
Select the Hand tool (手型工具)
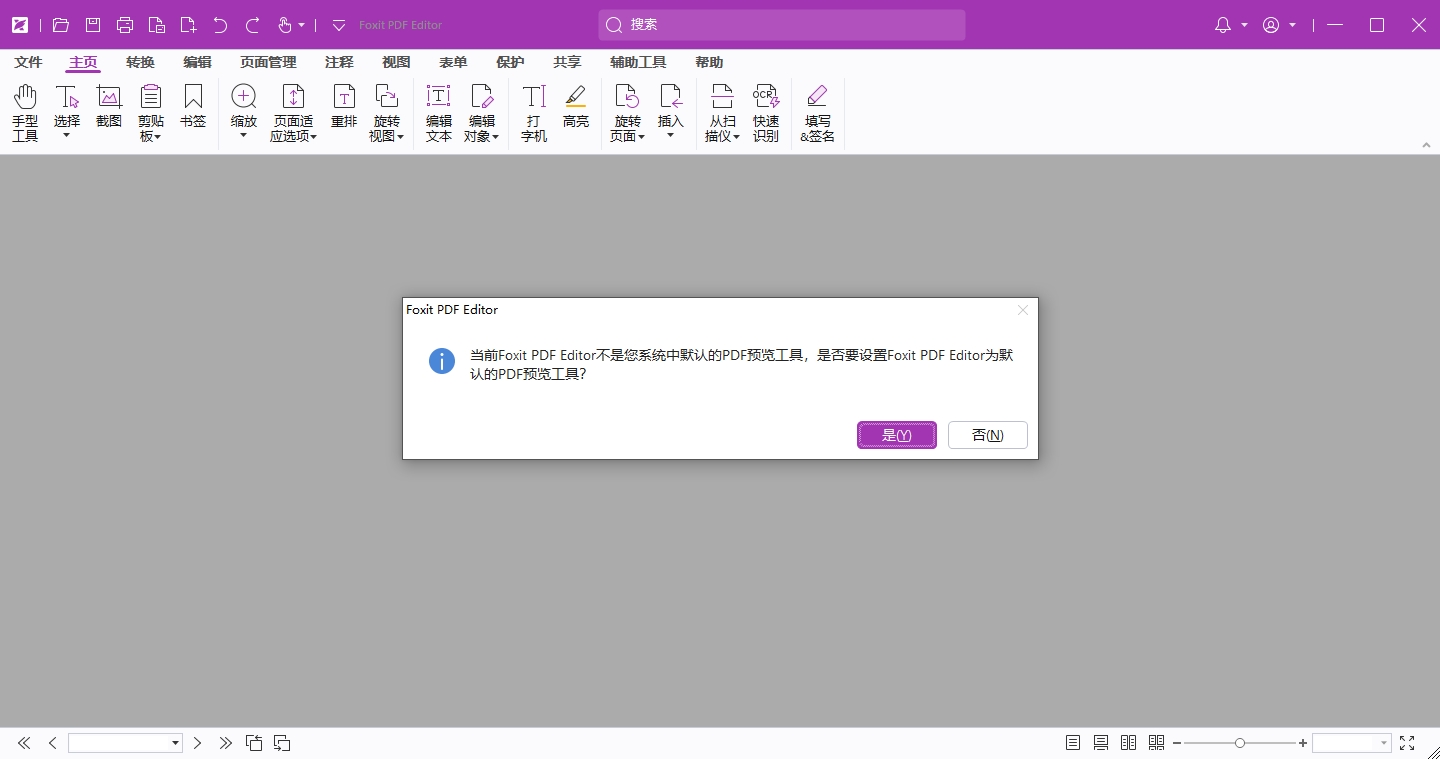pos(25,113)
